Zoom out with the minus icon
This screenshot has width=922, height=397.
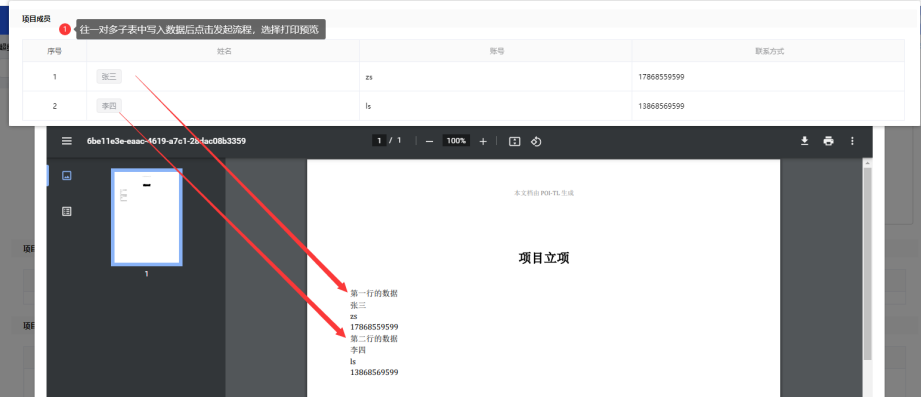point(429,141)
